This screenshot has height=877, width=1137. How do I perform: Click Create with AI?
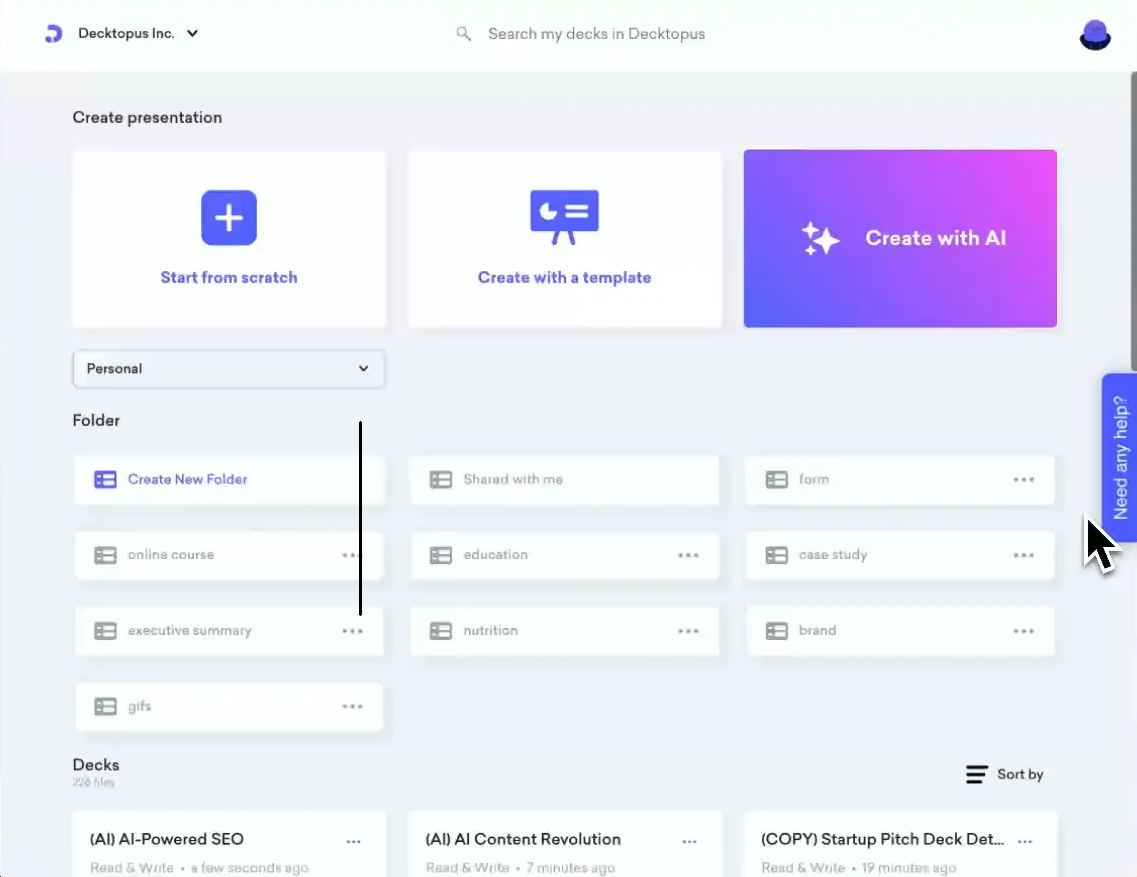tap(900, 238)
